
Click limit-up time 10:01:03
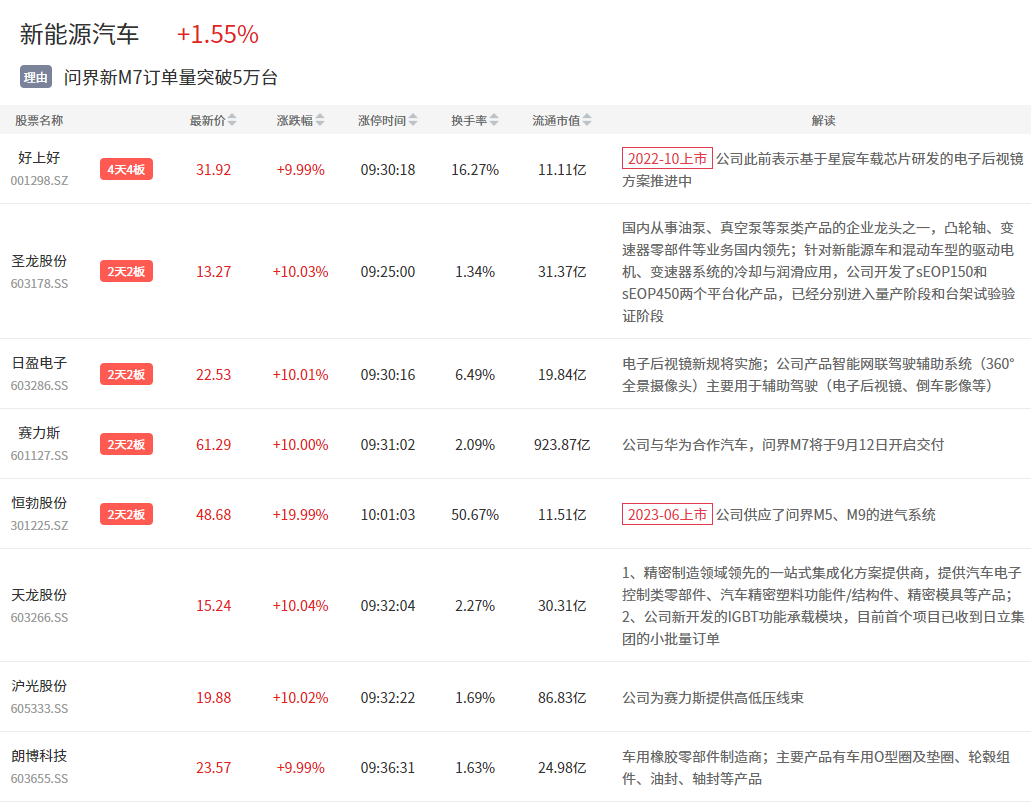(x=388, y=515)
